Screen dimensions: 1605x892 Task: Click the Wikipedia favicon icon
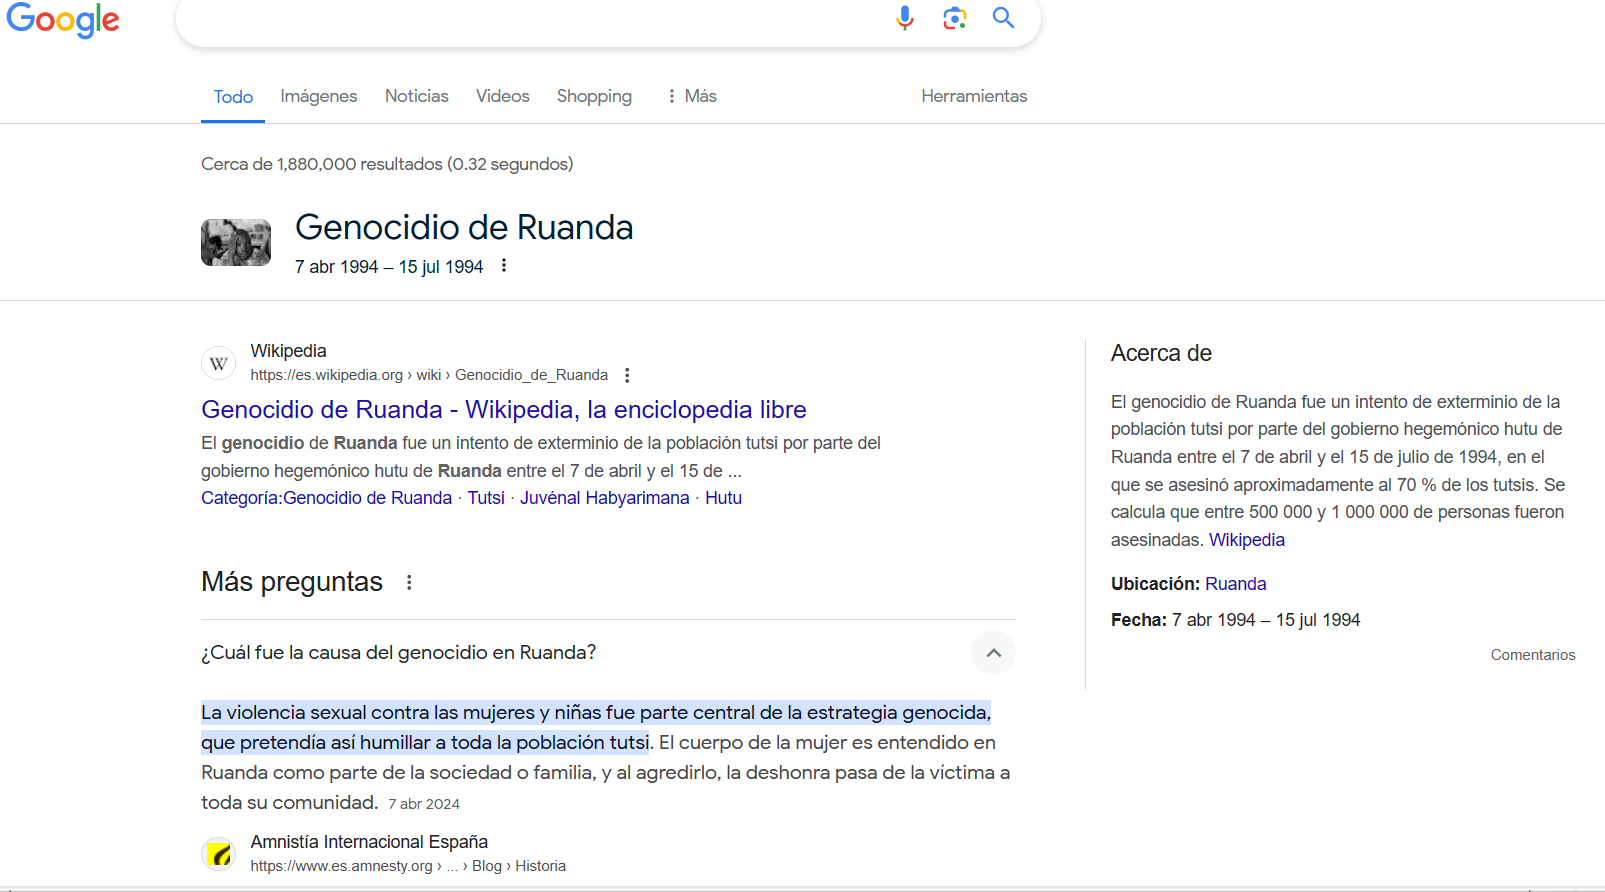(x=219, y=363)
